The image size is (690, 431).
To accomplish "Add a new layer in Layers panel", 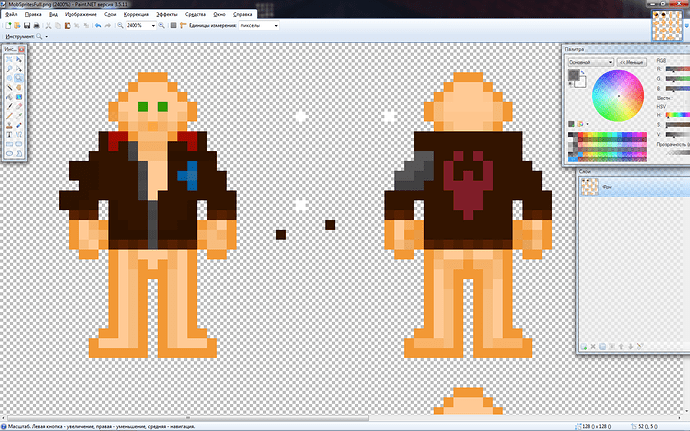I will coord(584,346).
